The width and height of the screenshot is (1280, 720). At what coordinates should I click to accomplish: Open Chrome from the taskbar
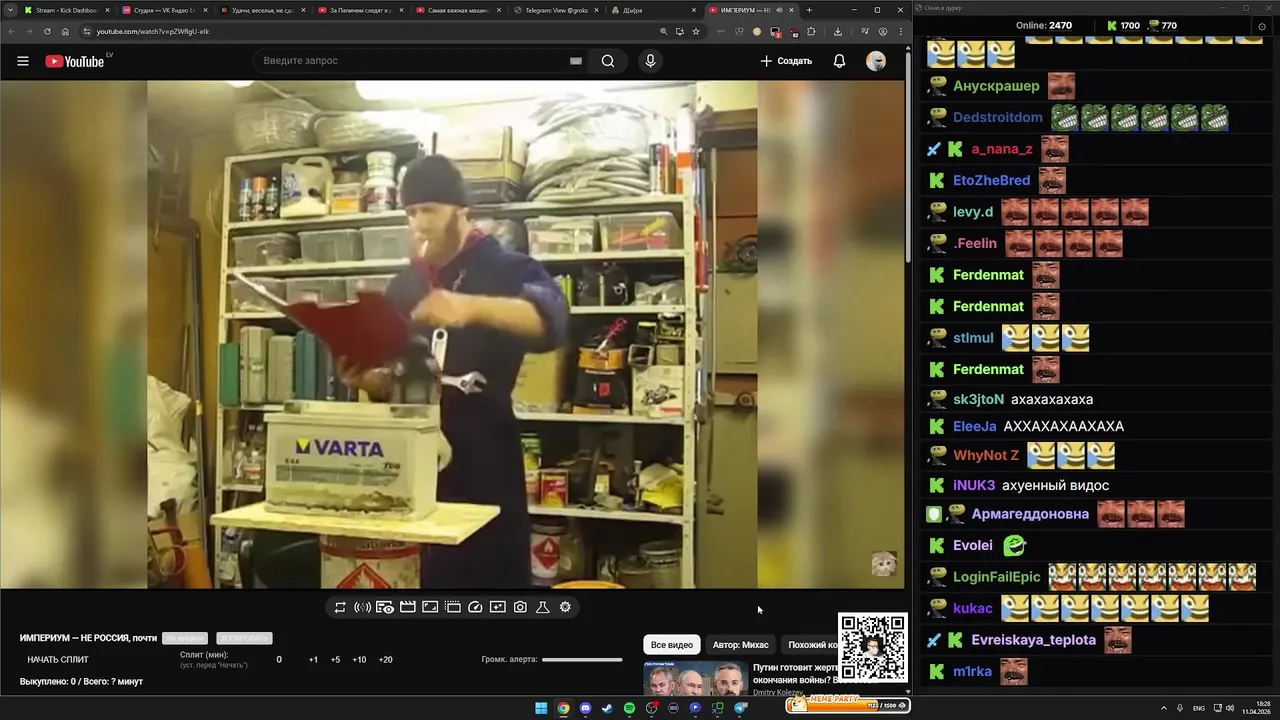tap(563, 708)
